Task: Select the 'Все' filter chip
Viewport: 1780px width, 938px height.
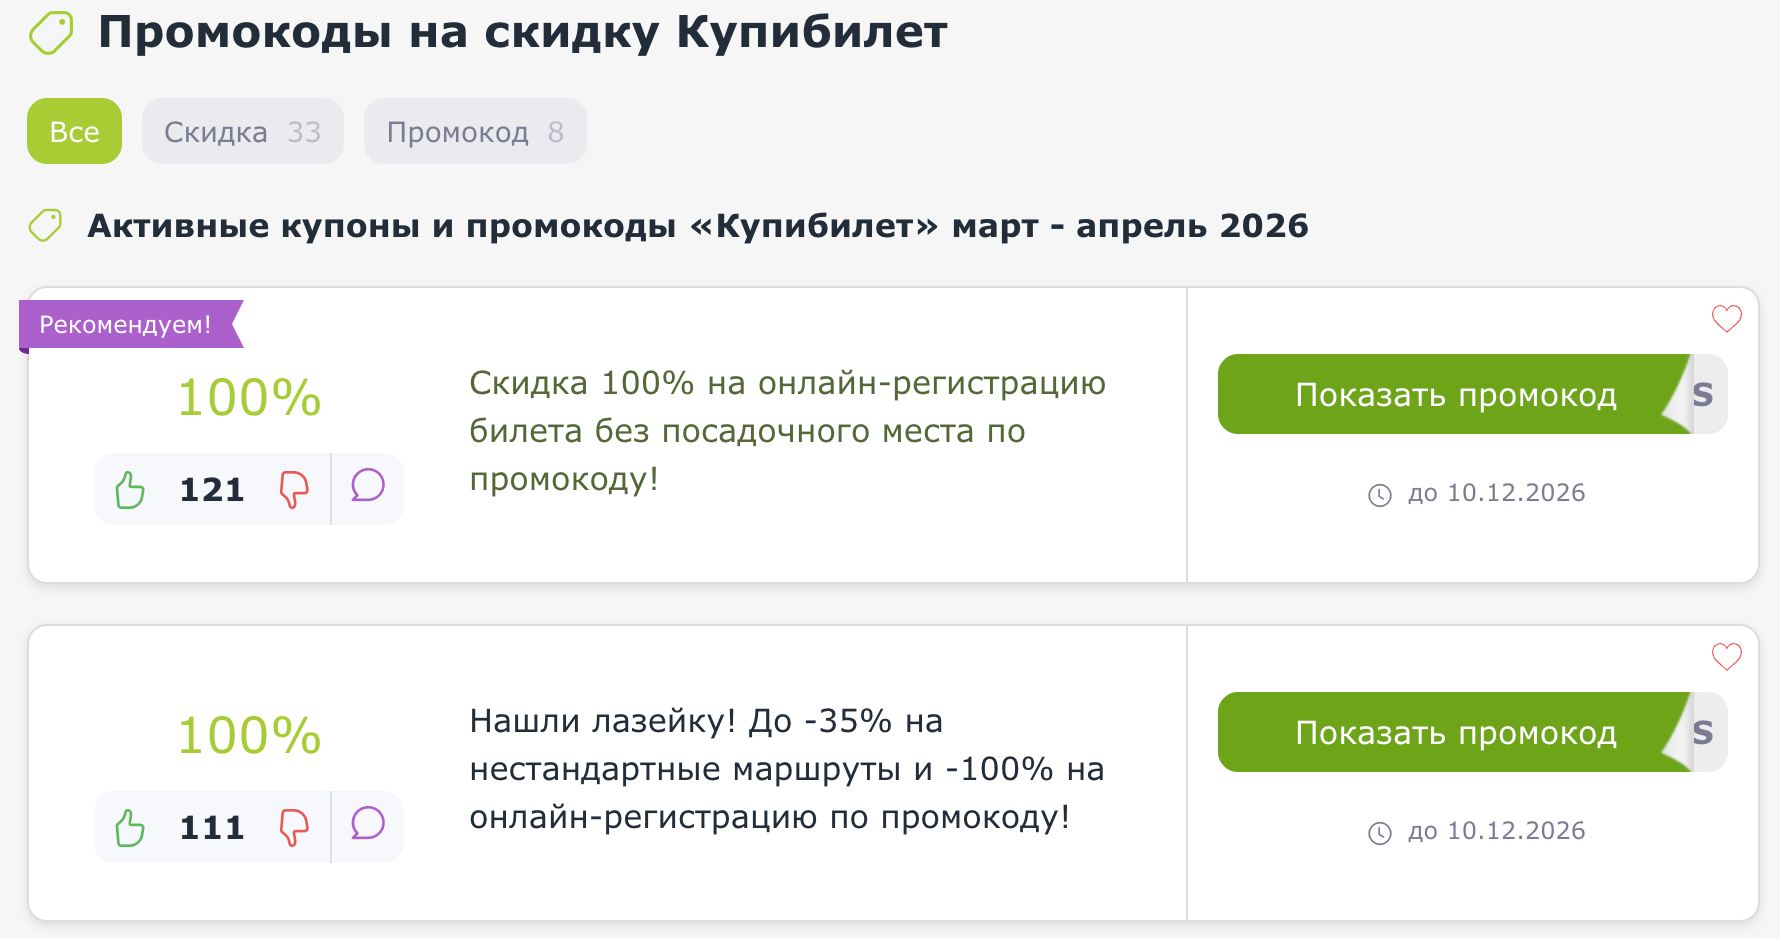Action: (74, 131)
